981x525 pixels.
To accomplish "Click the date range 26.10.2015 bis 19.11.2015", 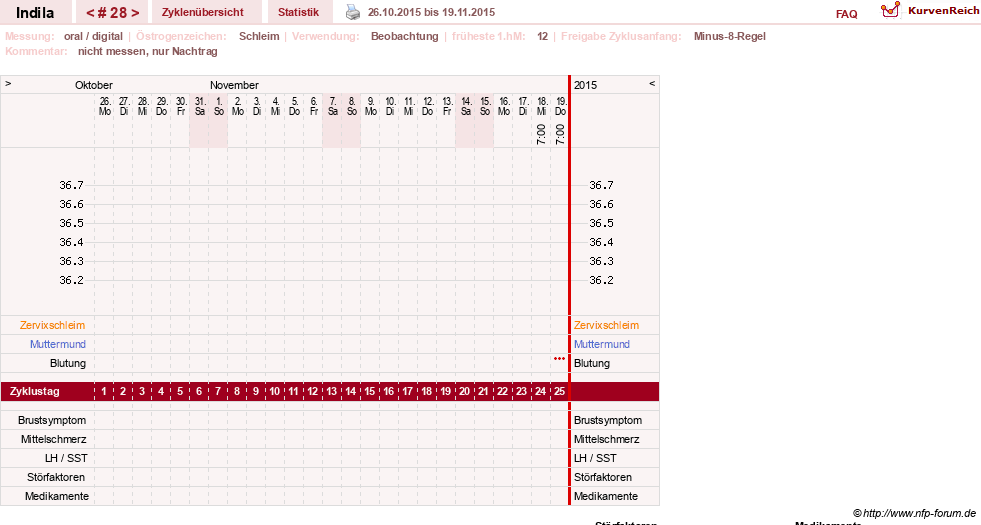I will 431,13.
